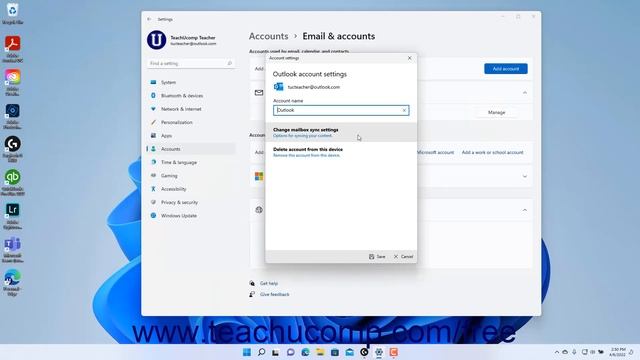The image size is (640, 360).
Task: Open Adobe Creative Cloud desktop shortcut
Action: tap(12, 77)
